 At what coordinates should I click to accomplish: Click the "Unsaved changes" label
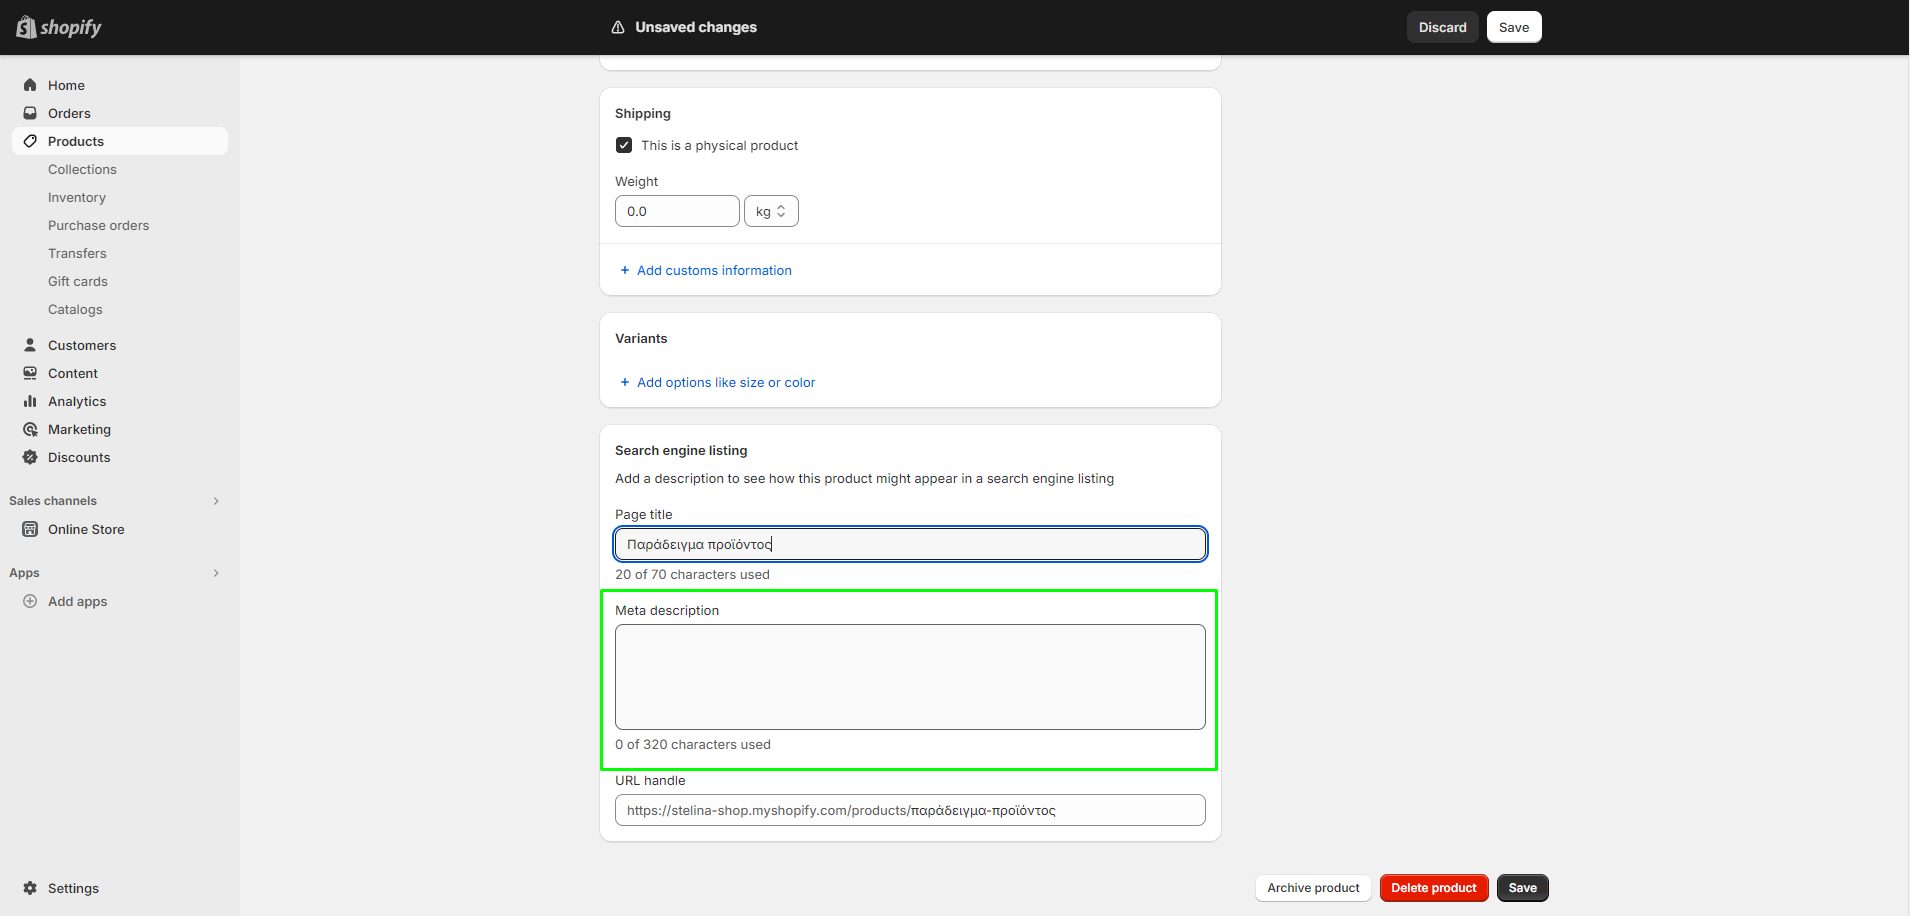[696, 27]
